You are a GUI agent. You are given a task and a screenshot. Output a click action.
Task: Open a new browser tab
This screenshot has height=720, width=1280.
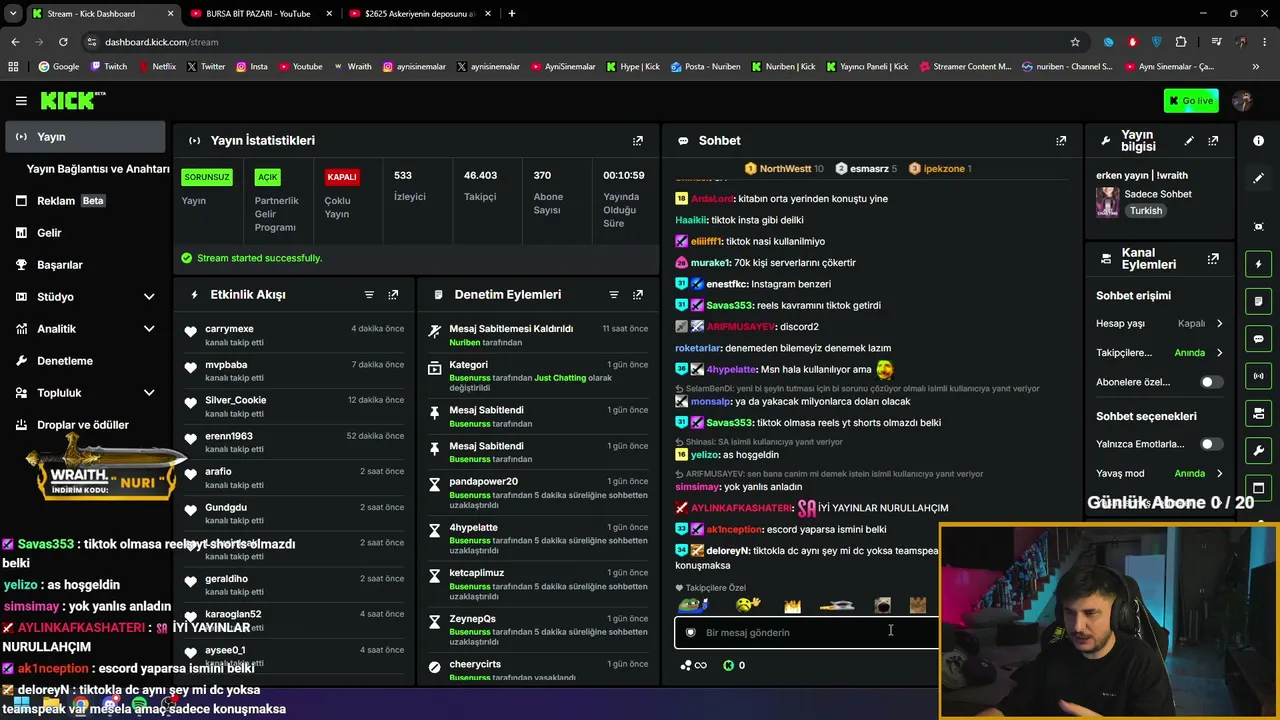pos(512,14)
